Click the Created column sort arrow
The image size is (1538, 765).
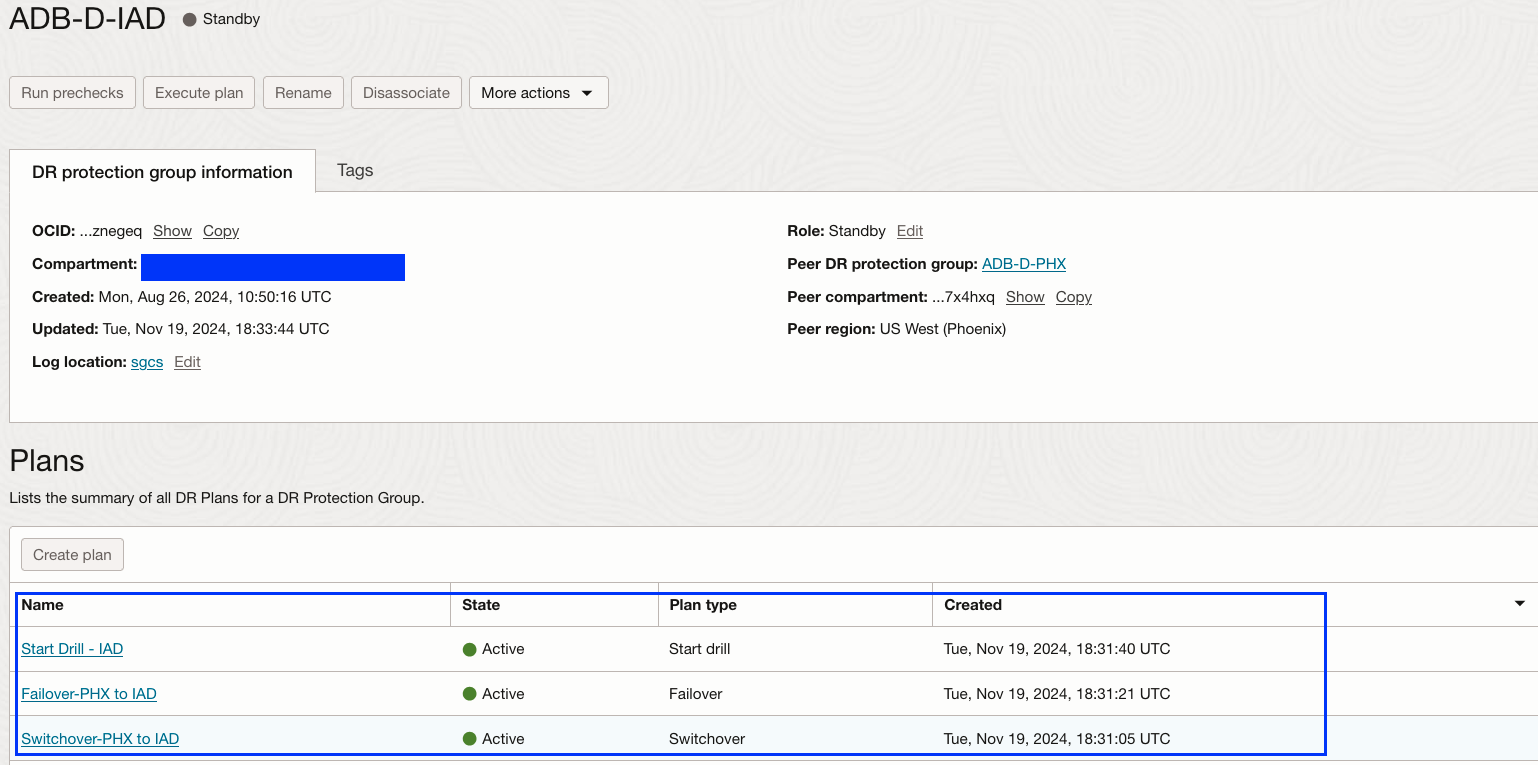(x=1520, y=604)
